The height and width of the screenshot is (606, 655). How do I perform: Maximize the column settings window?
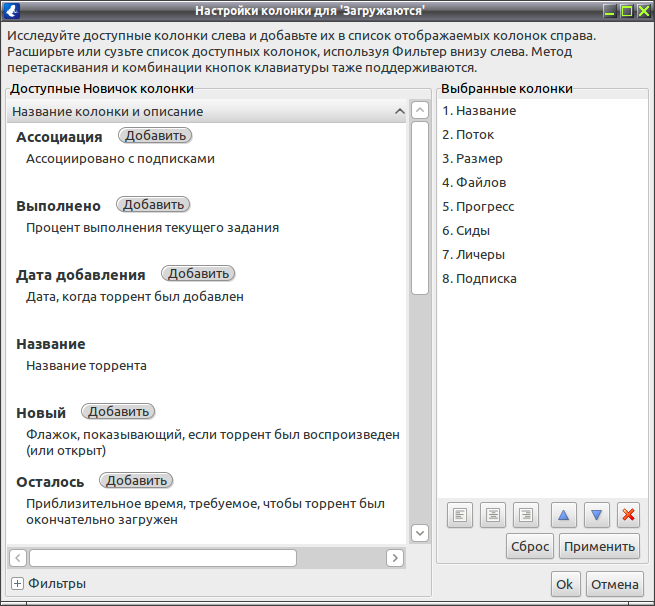[x=627, y=11]
